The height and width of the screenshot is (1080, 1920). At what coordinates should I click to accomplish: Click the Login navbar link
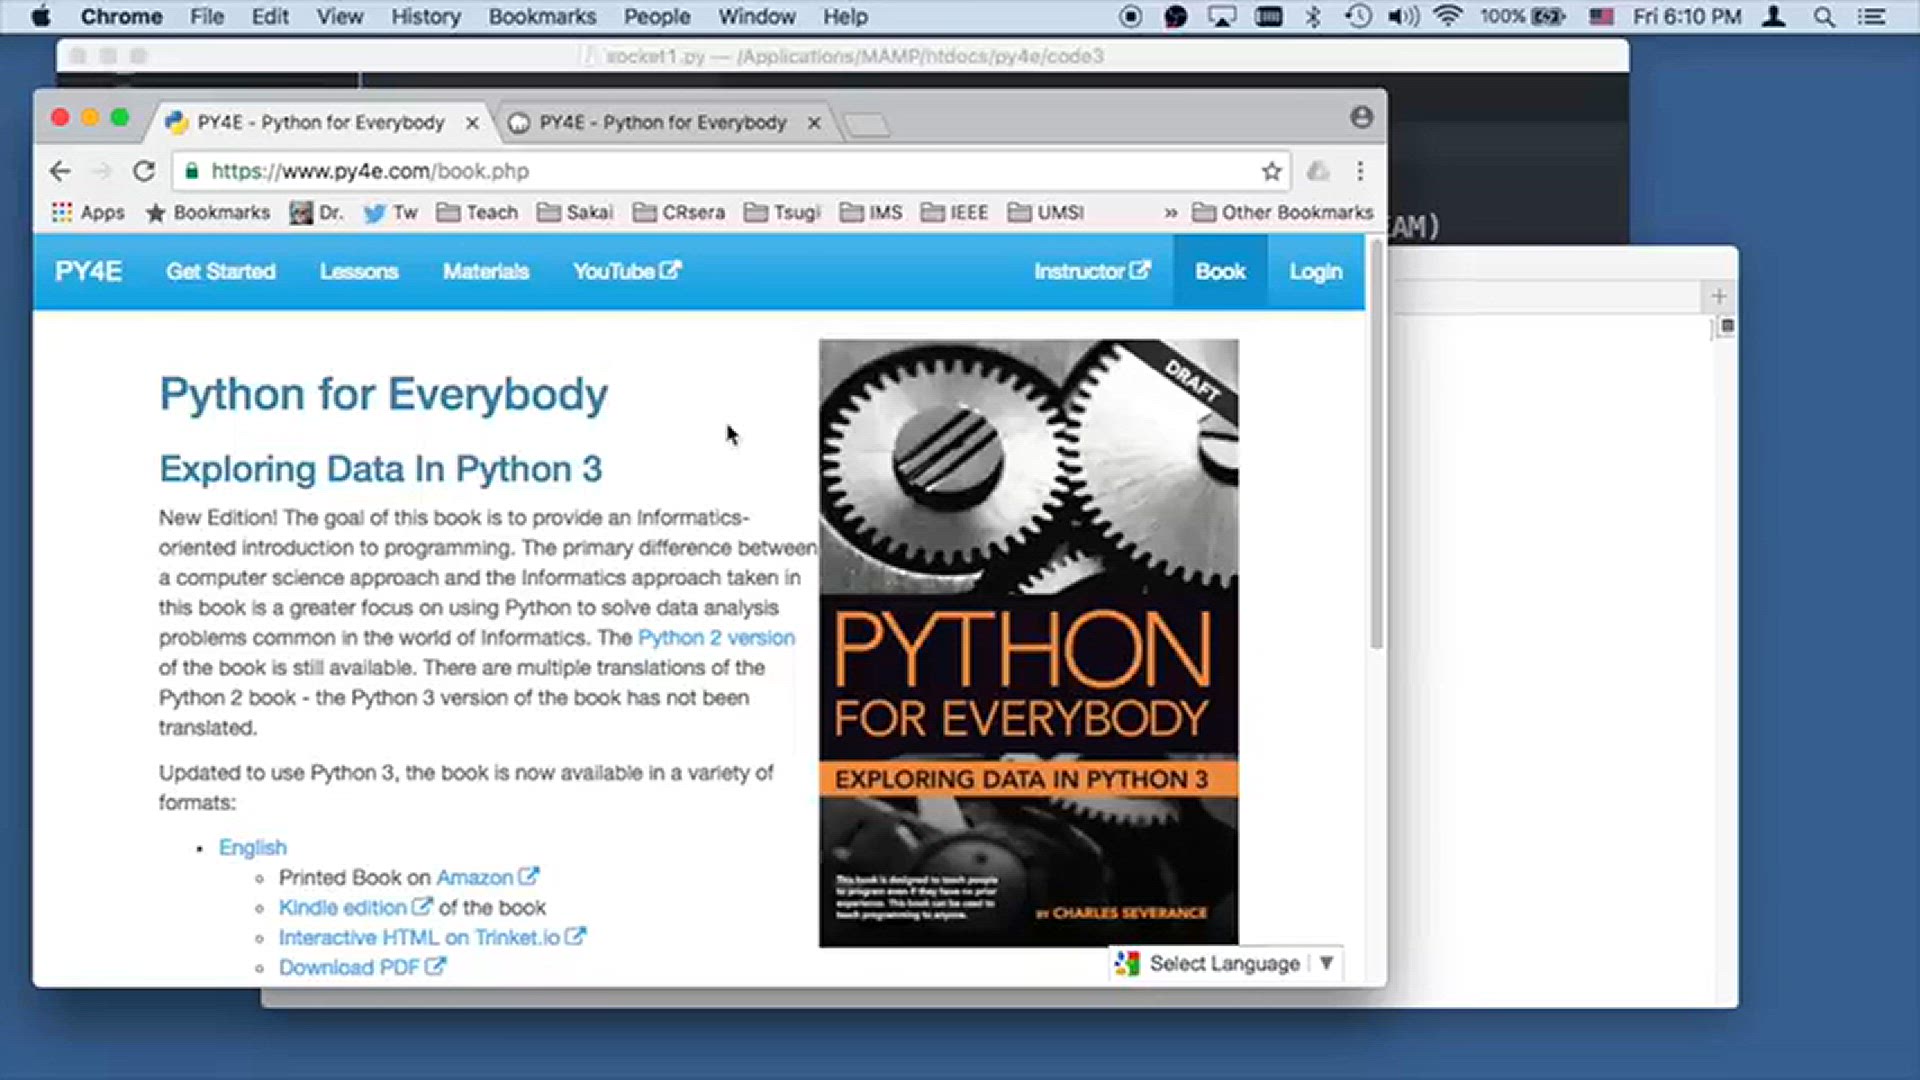click(1315, 272)
